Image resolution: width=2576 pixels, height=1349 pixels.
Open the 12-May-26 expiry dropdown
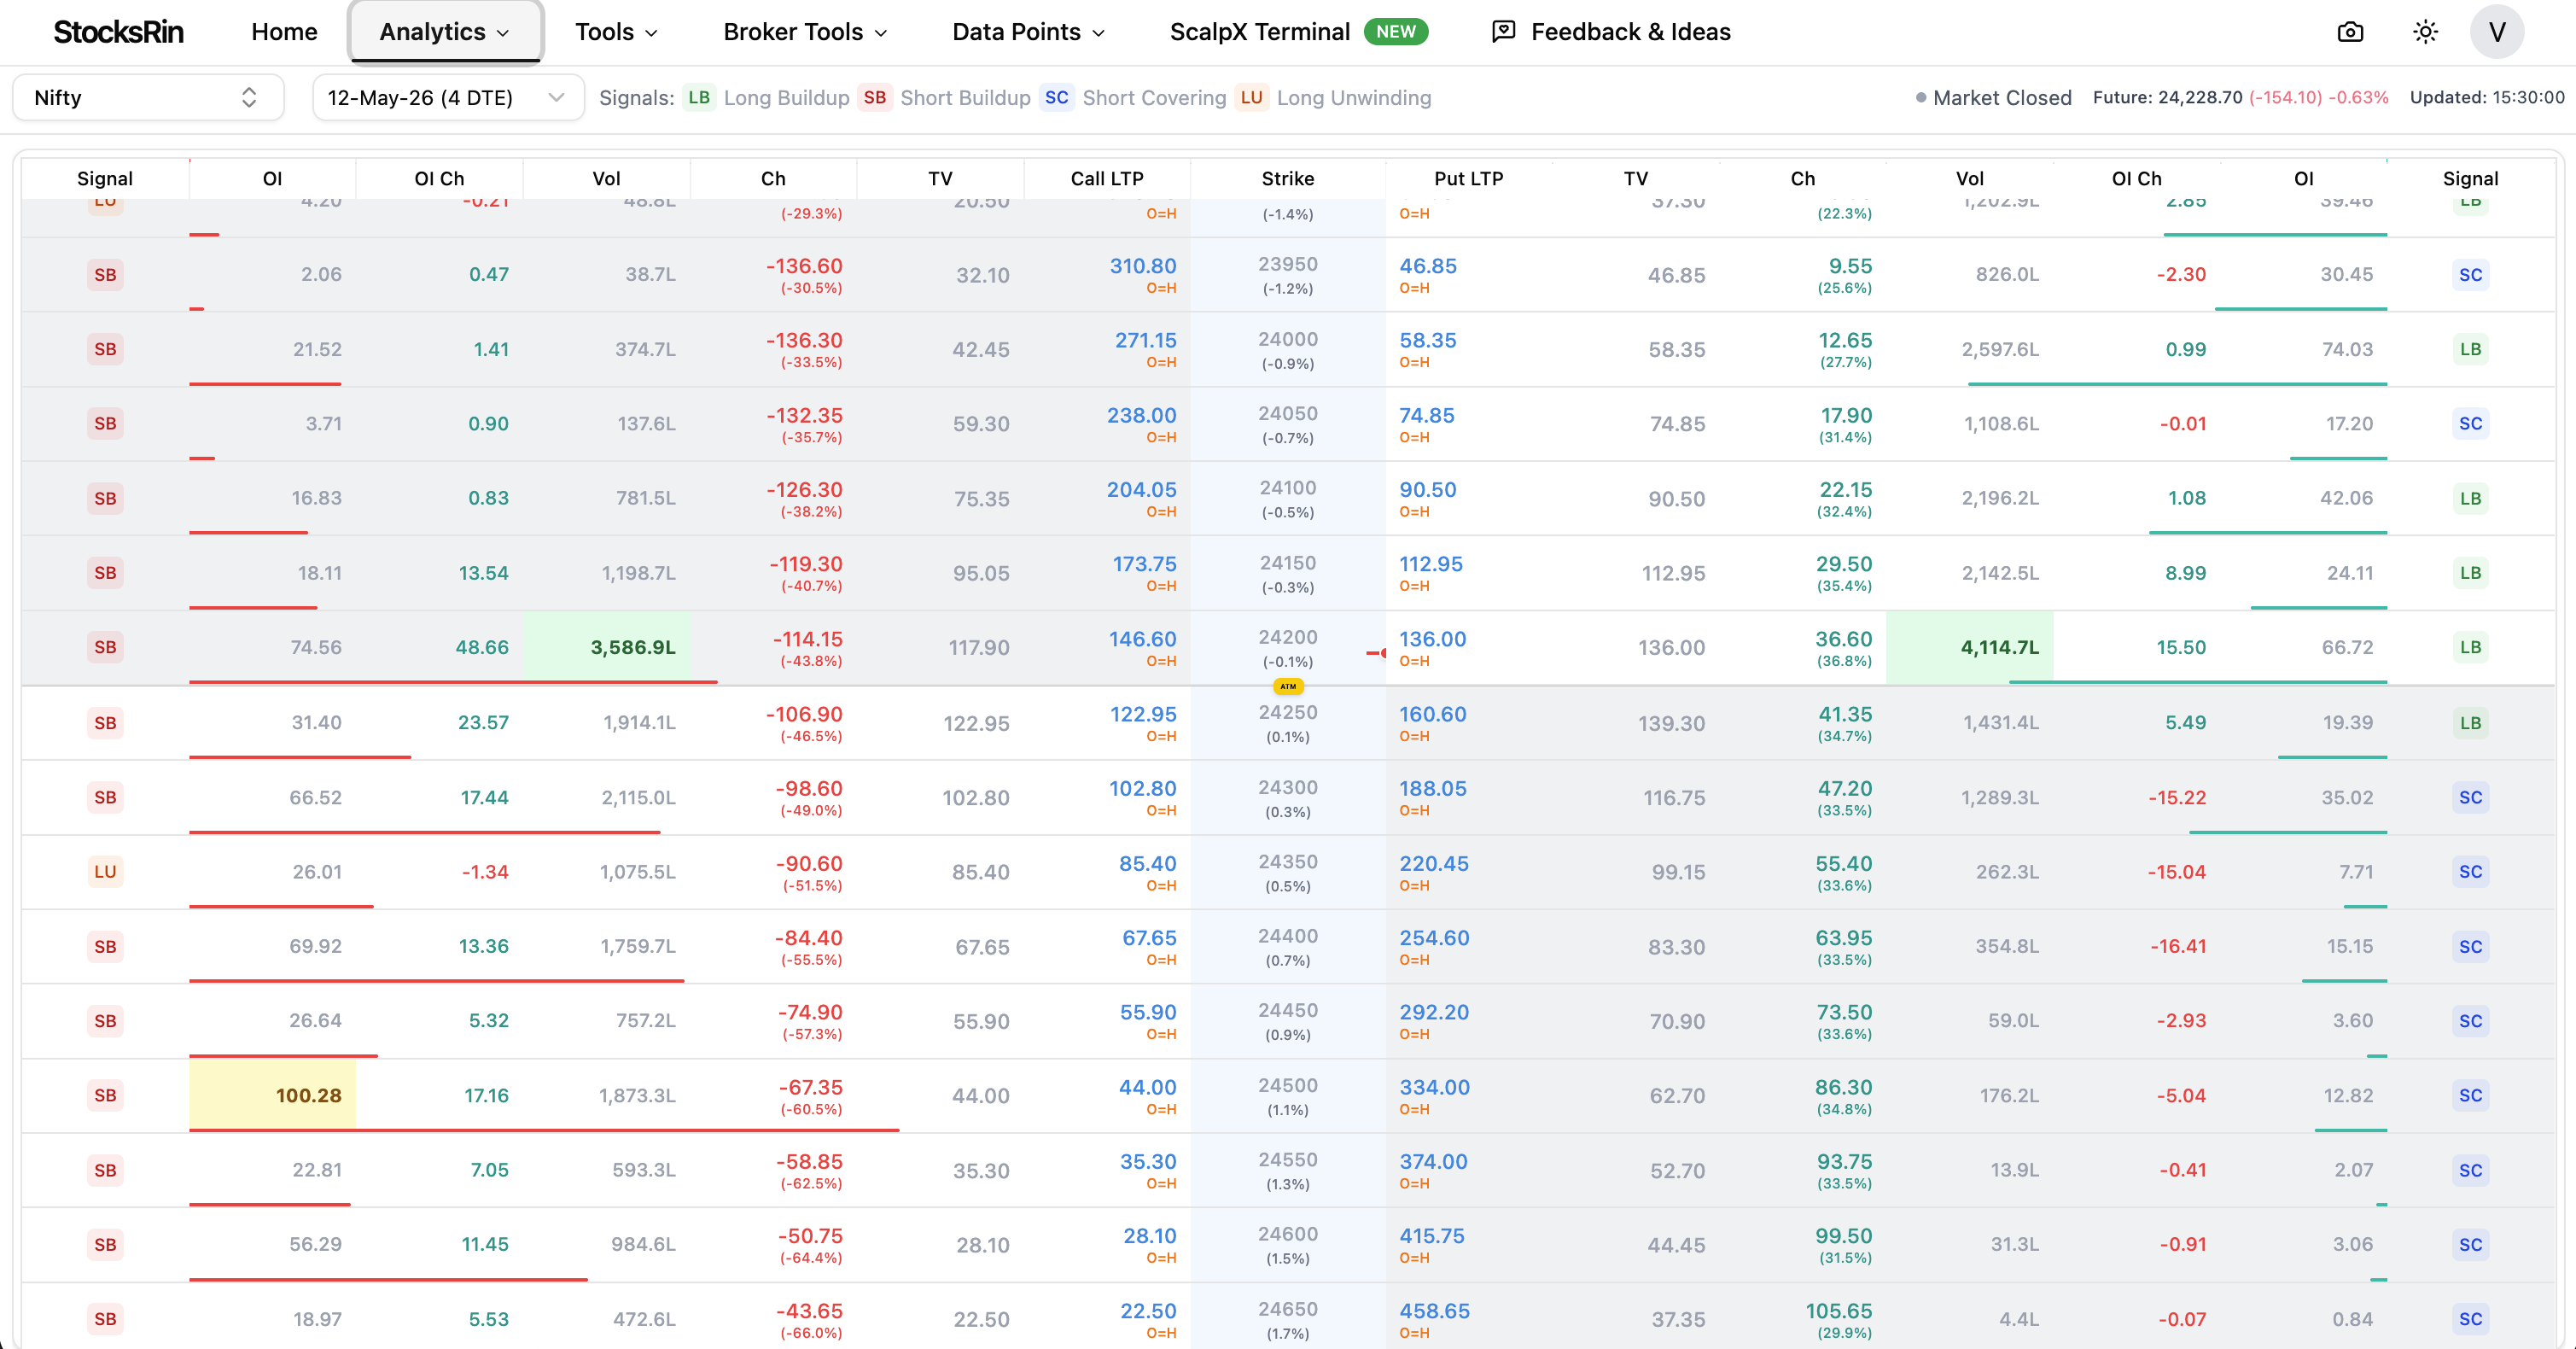click(x=448, y=98)
